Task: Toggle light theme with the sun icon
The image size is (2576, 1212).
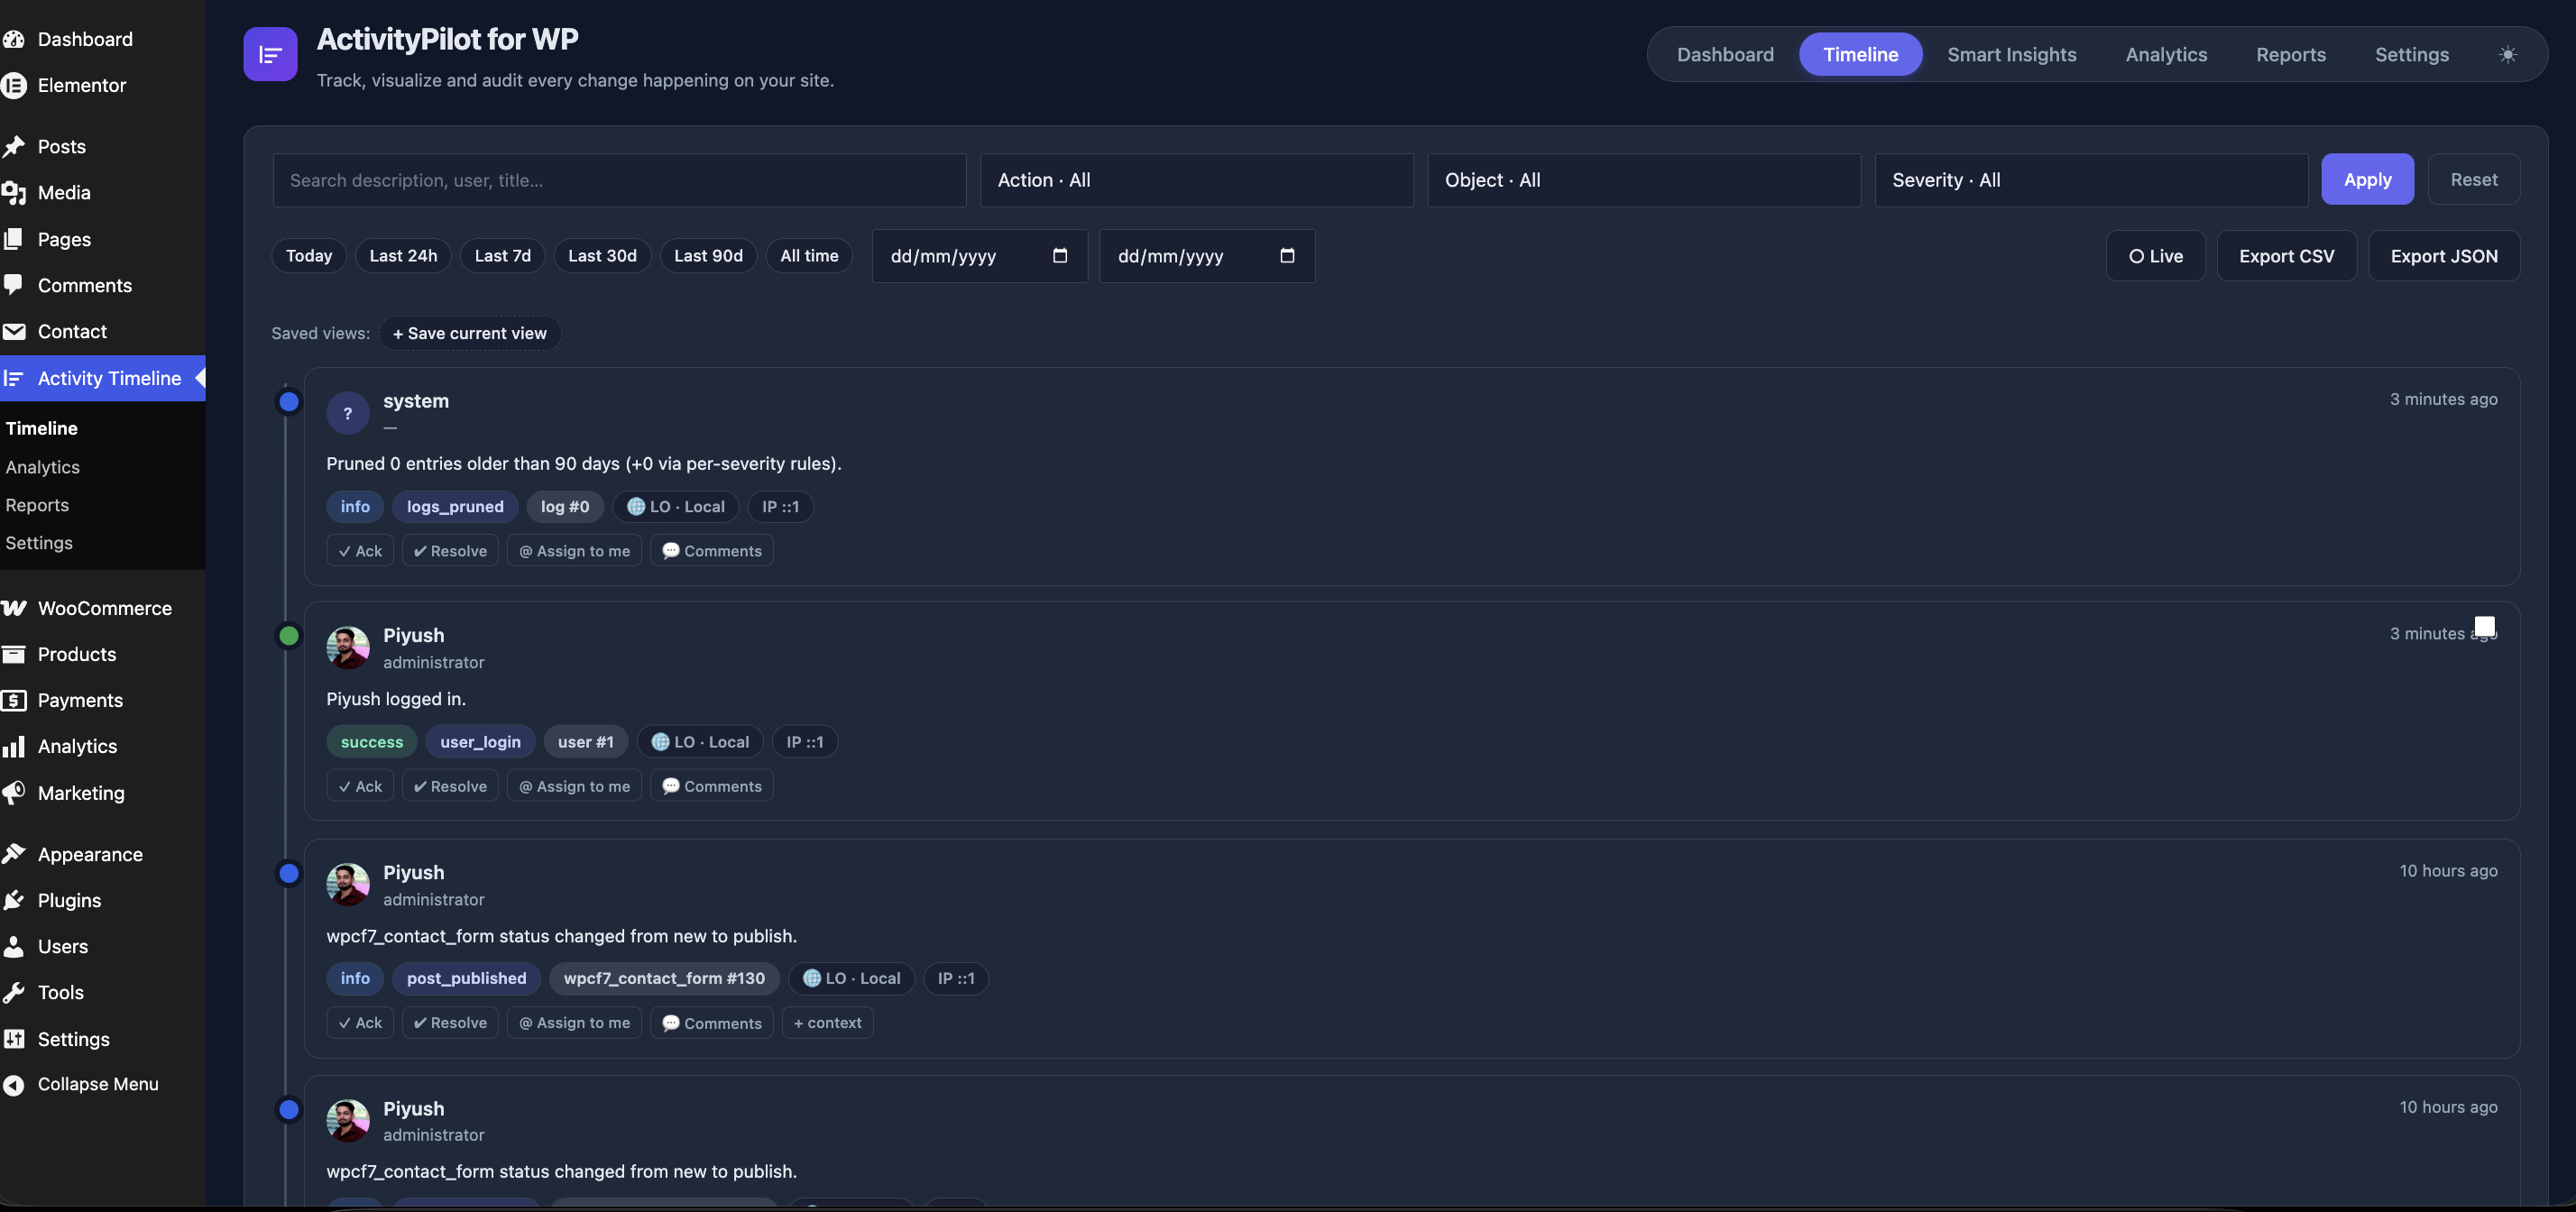Action: pyautogui.click(x=2507, y=54)
